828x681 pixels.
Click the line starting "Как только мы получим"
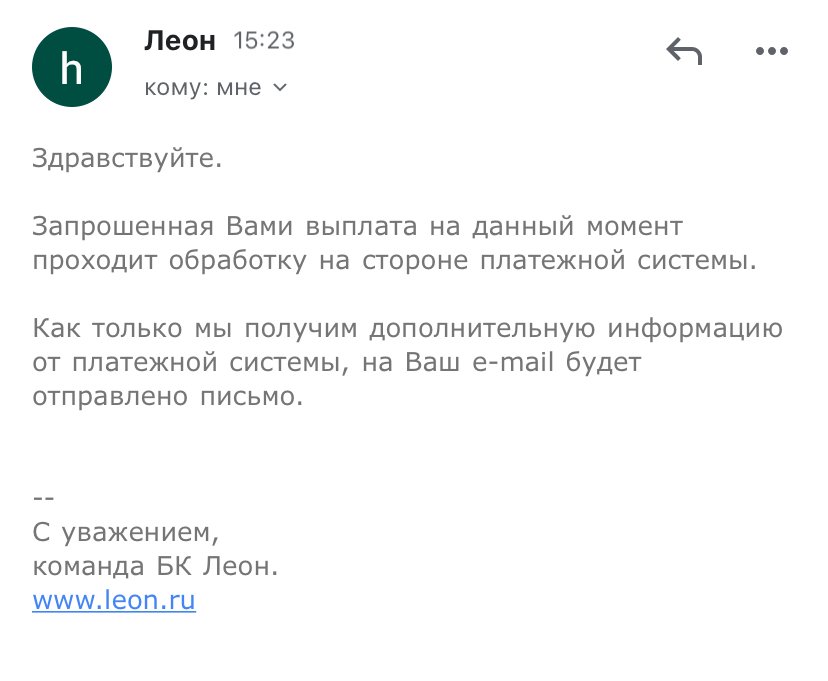407,328
